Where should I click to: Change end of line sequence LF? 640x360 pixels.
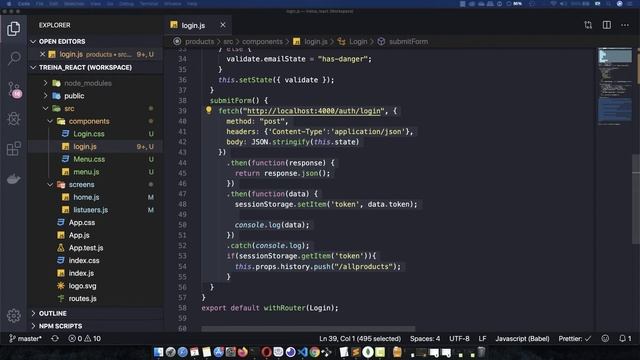[x=482, y=338]
